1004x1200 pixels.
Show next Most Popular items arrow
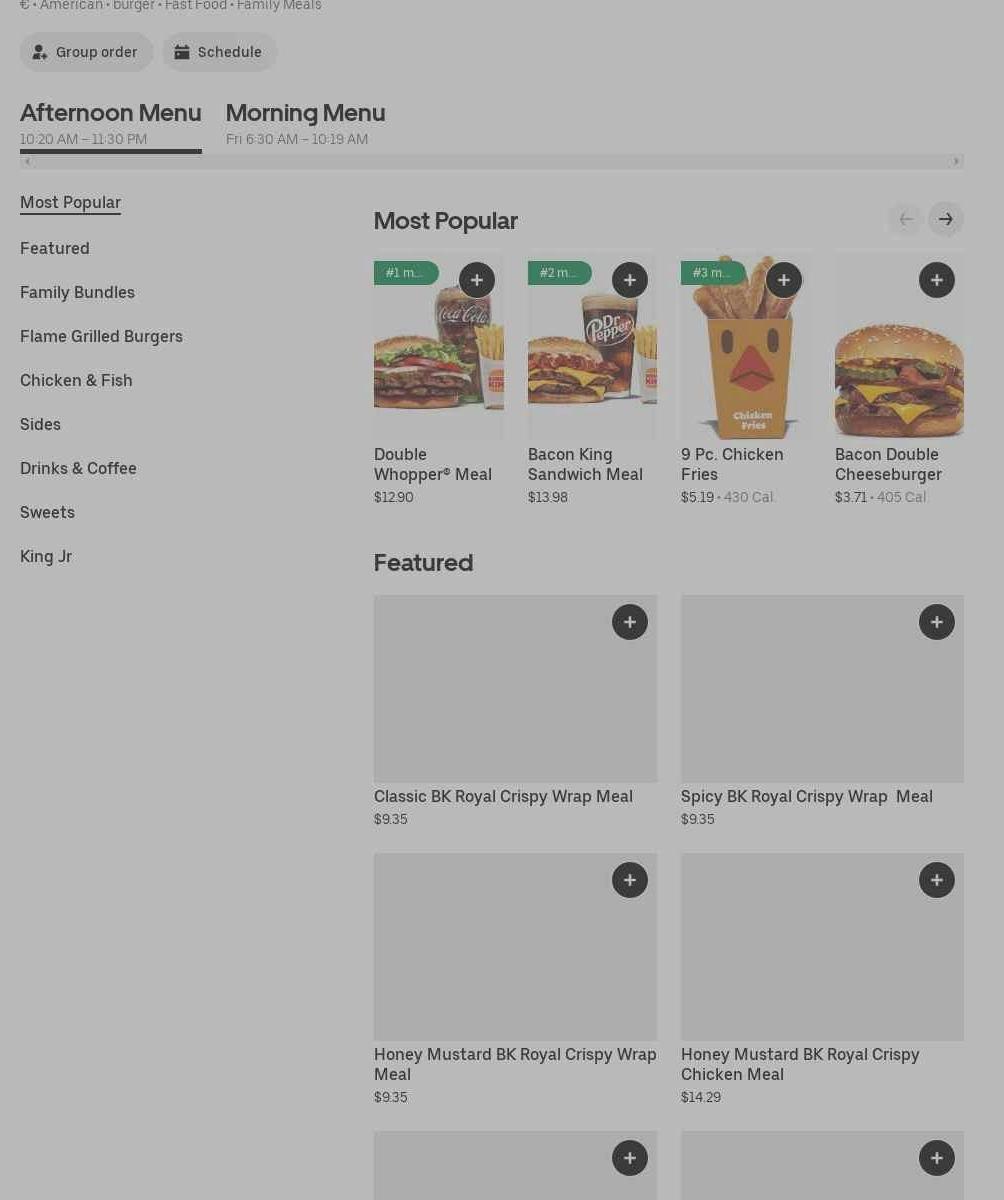946,219
